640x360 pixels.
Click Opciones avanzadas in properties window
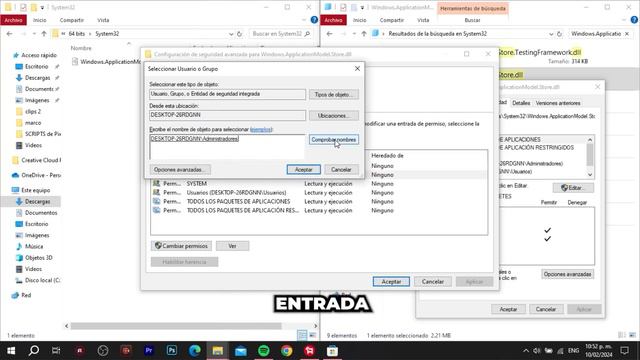(x=567, y=274)
